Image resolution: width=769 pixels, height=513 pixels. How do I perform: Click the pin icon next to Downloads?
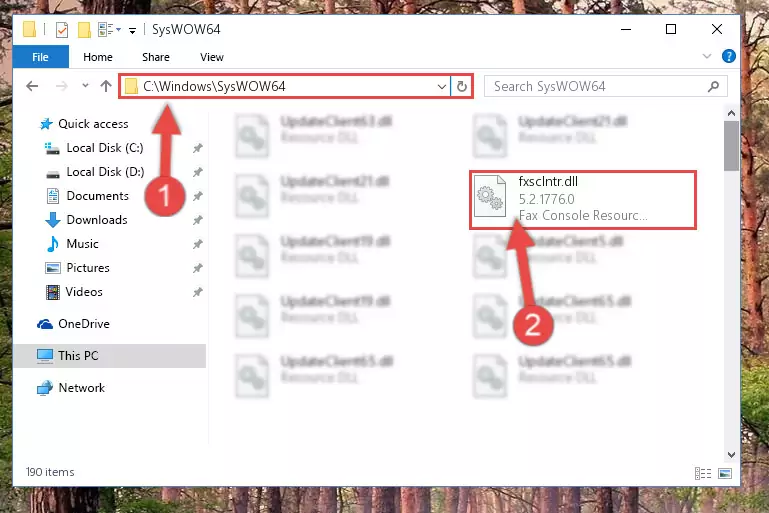[x=198, y=220]
